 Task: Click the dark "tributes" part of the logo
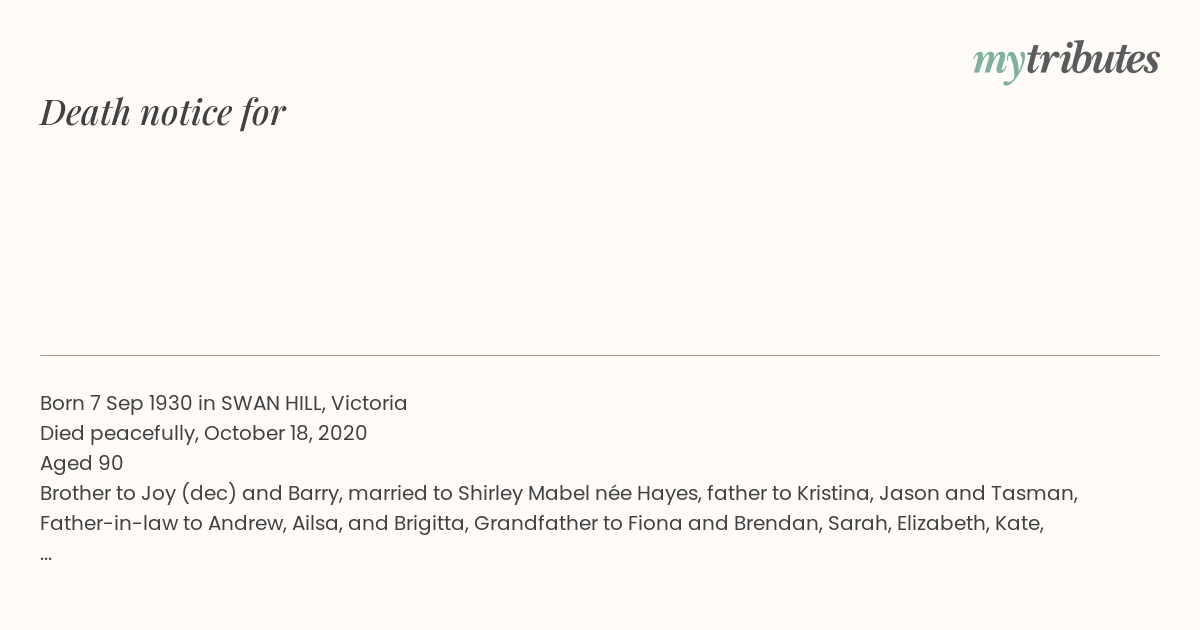coord(1092,60)
